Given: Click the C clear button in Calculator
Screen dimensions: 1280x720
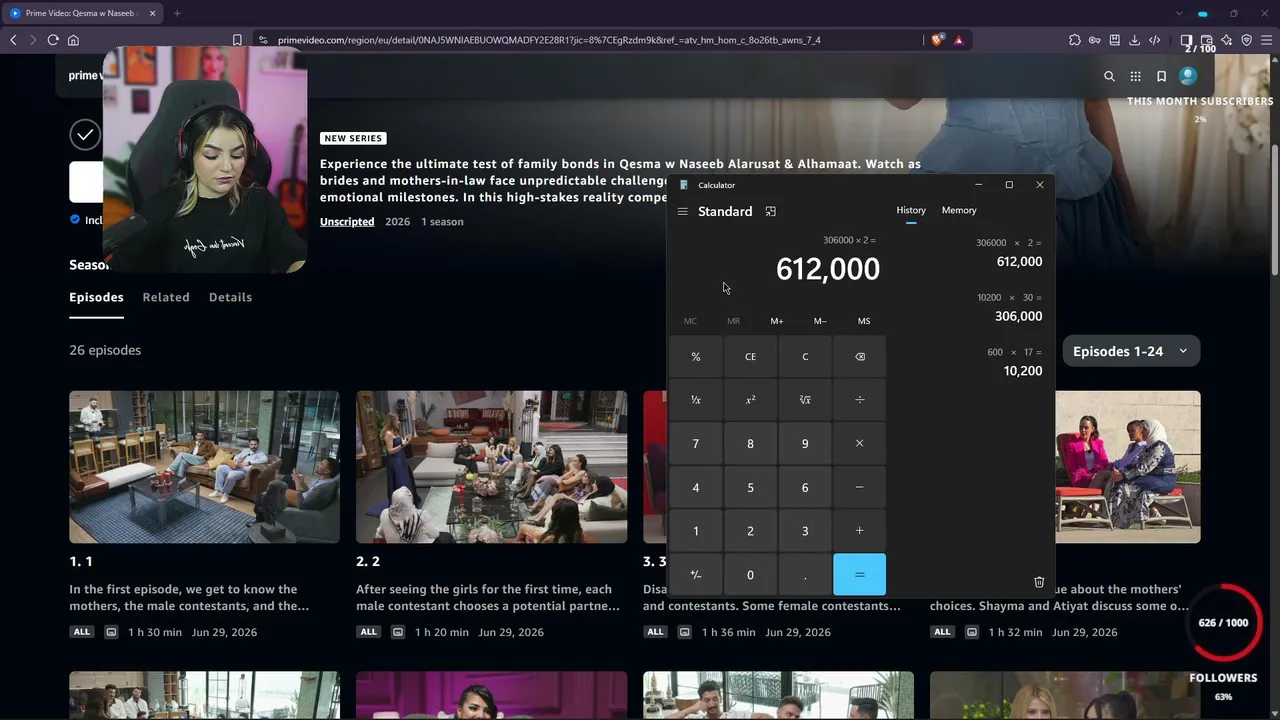Looking at the screenshot, I should click(x=805, y=357).
